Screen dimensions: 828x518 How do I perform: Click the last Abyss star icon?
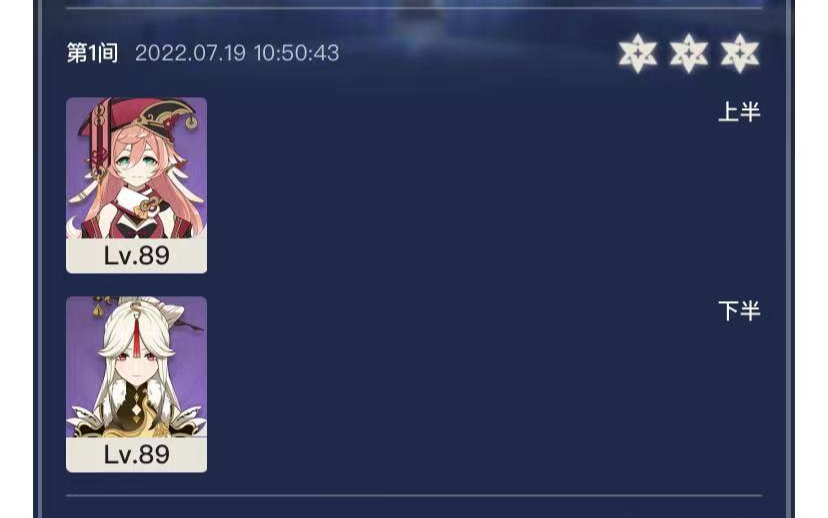tap(740, 53)
